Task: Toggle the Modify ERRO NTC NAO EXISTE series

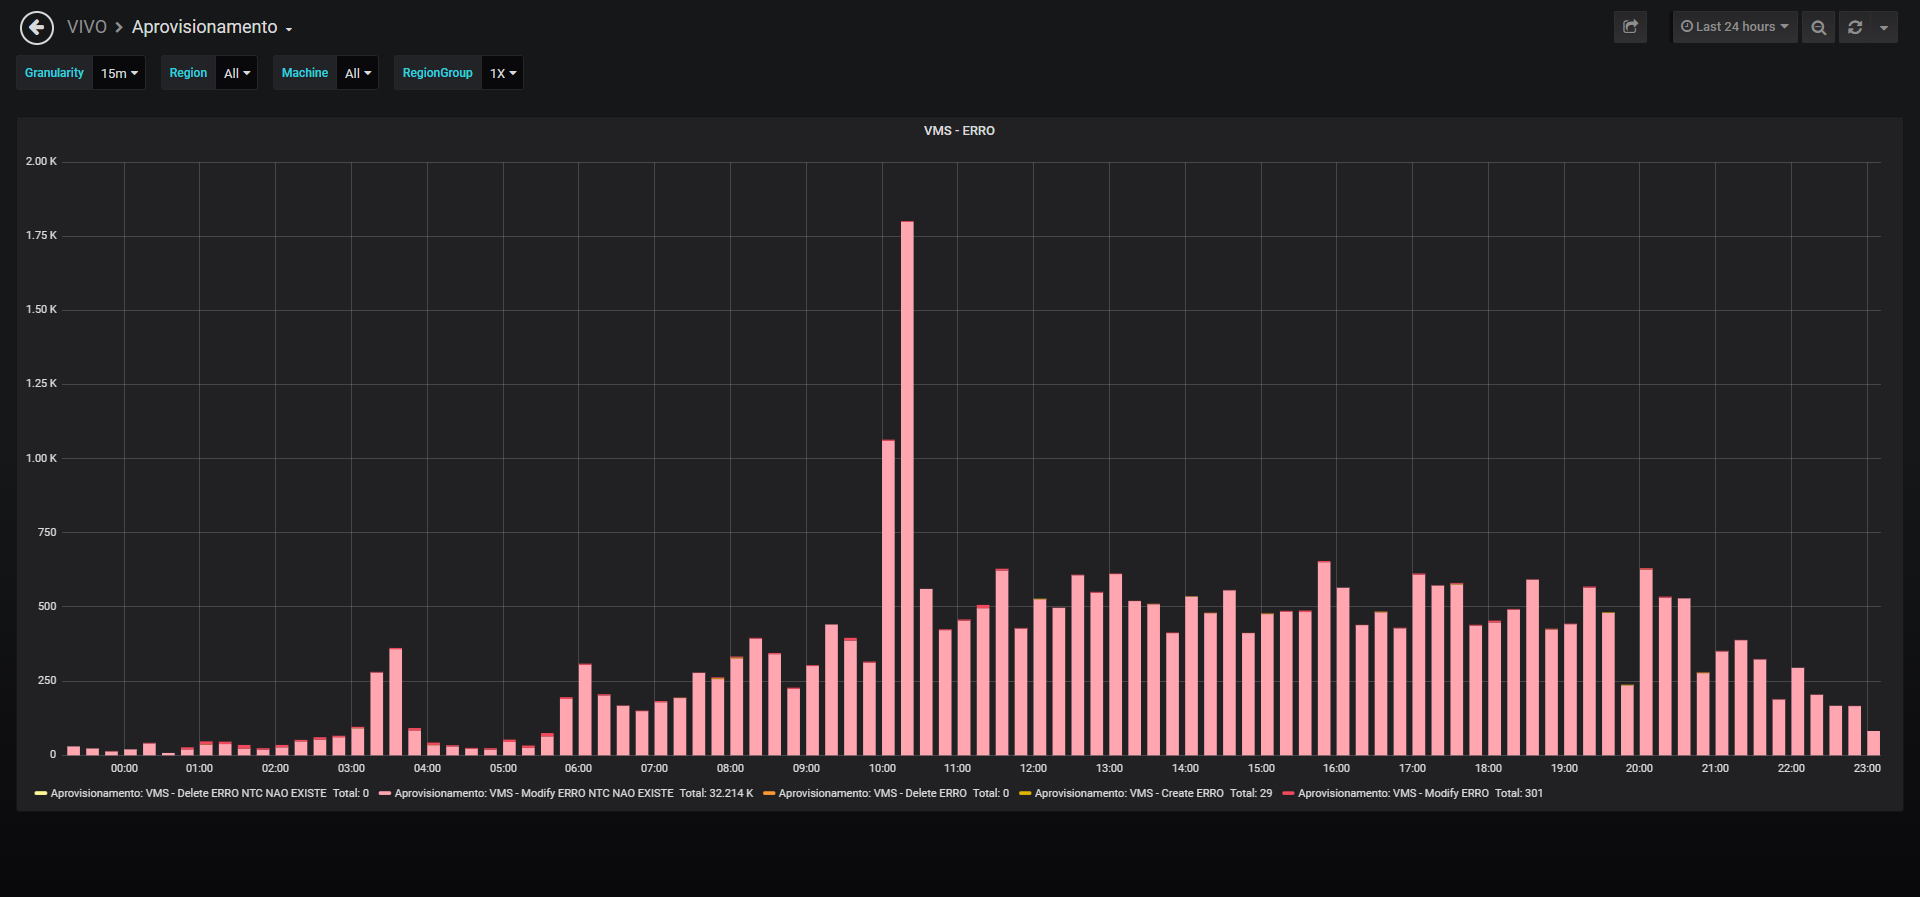Action: click(x=534, y=793)
